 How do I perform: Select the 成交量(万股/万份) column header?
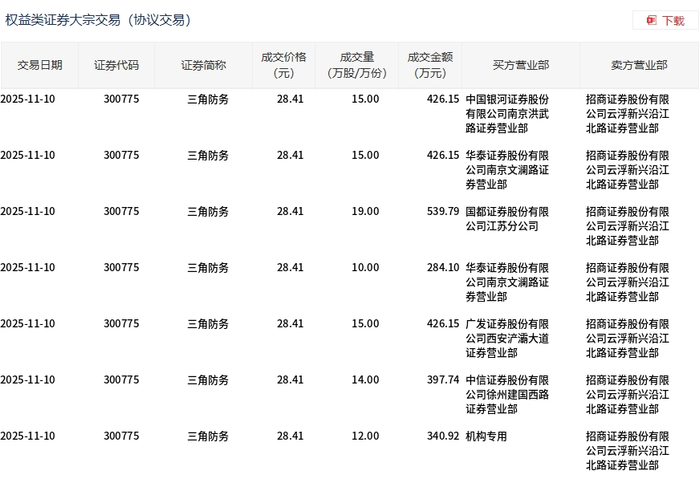(357, 65)
